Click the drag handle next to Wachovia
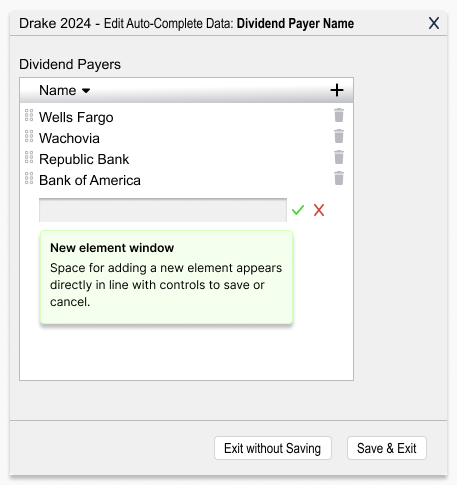This screenshot has width=457, height=485. [x=29, y=136]
